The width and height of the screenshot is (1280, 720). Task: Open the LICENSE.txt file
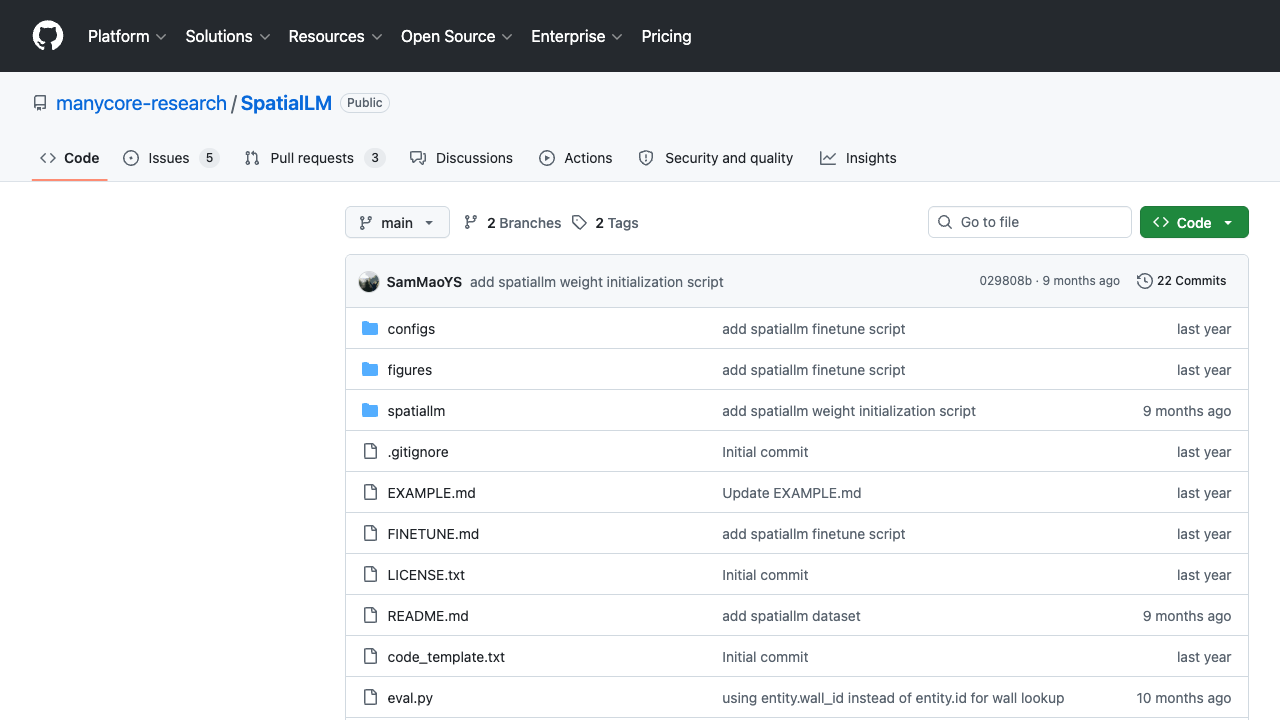point(426,575)
